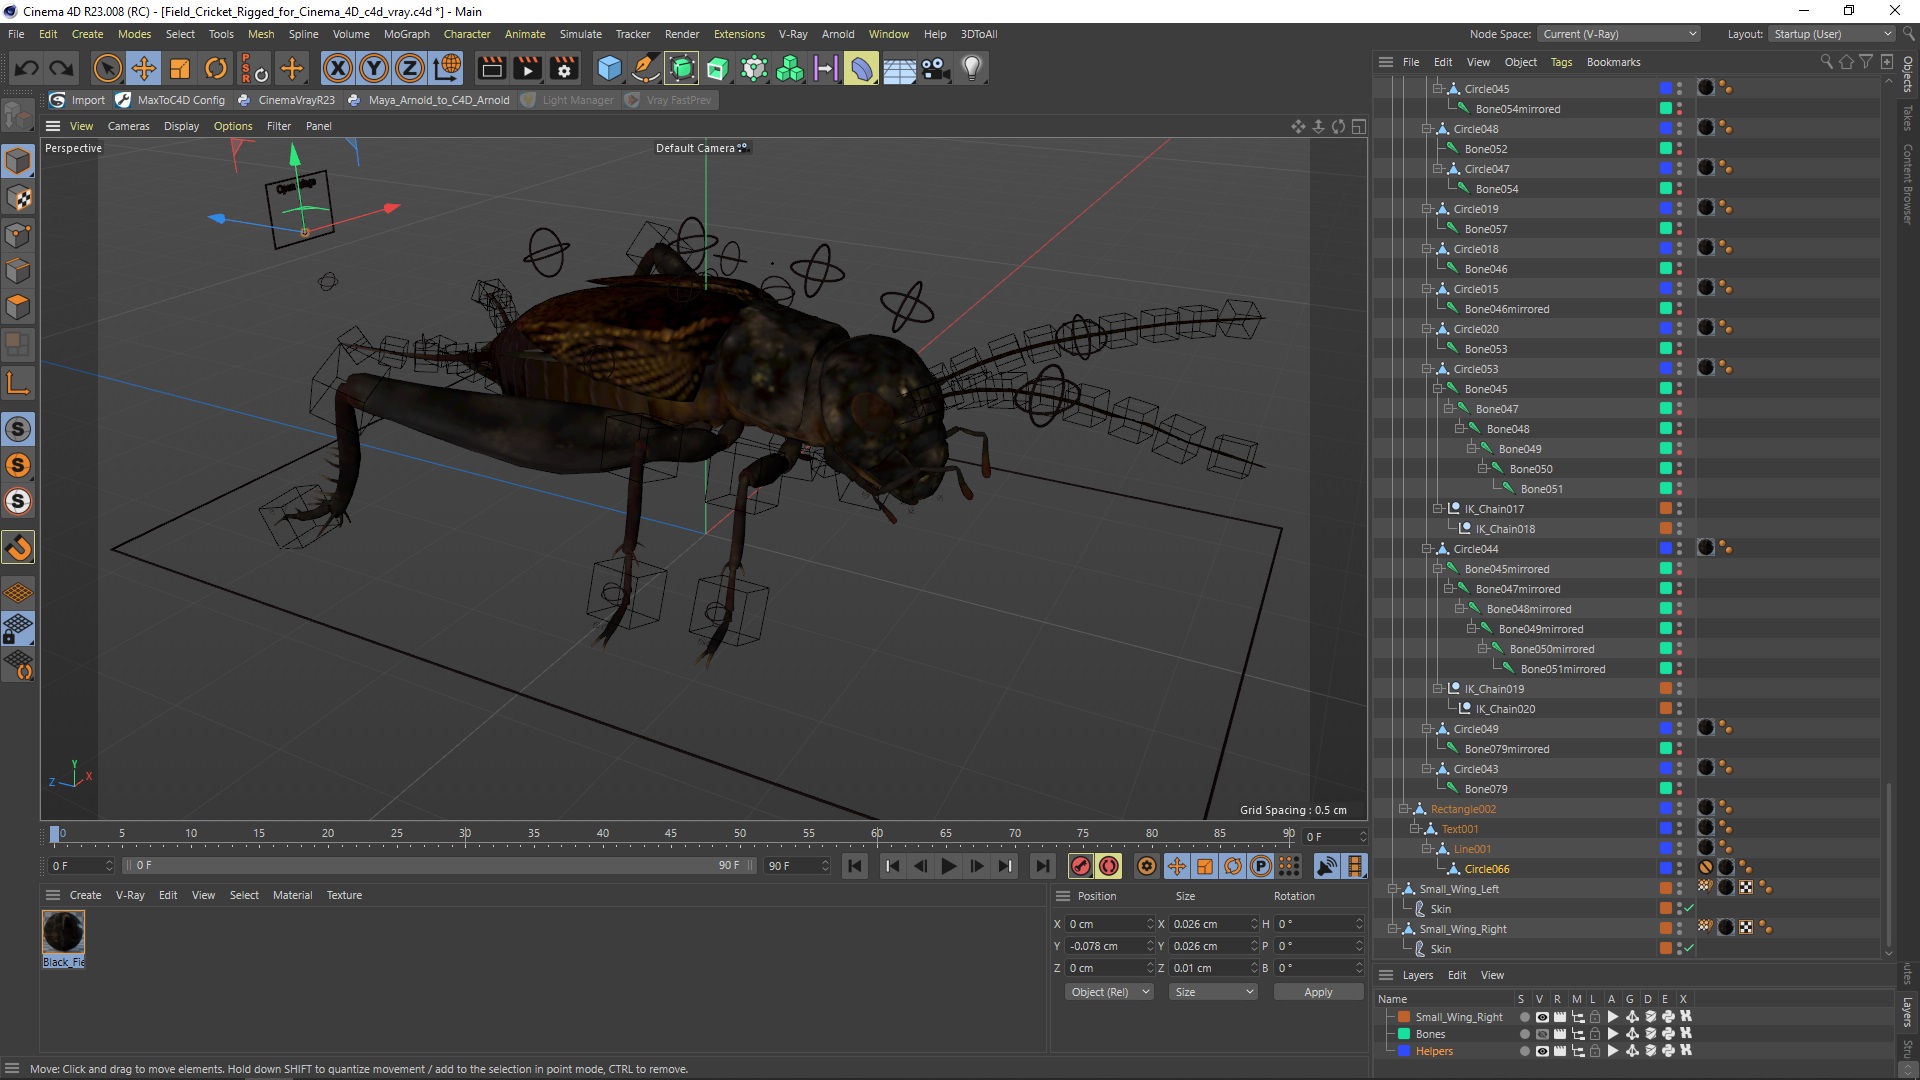
Task: Click Small_Wing_Right layer color swatch
Action: point(1404,1017)
